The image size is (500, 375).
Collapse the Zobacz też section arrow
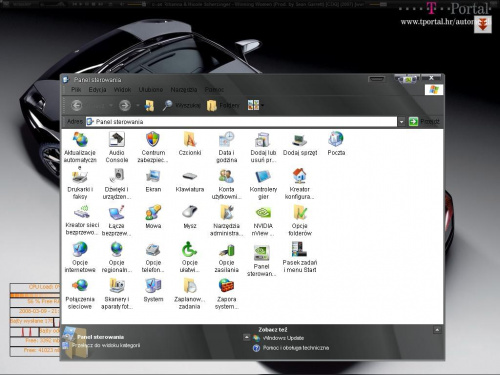[x=246, y=337]
